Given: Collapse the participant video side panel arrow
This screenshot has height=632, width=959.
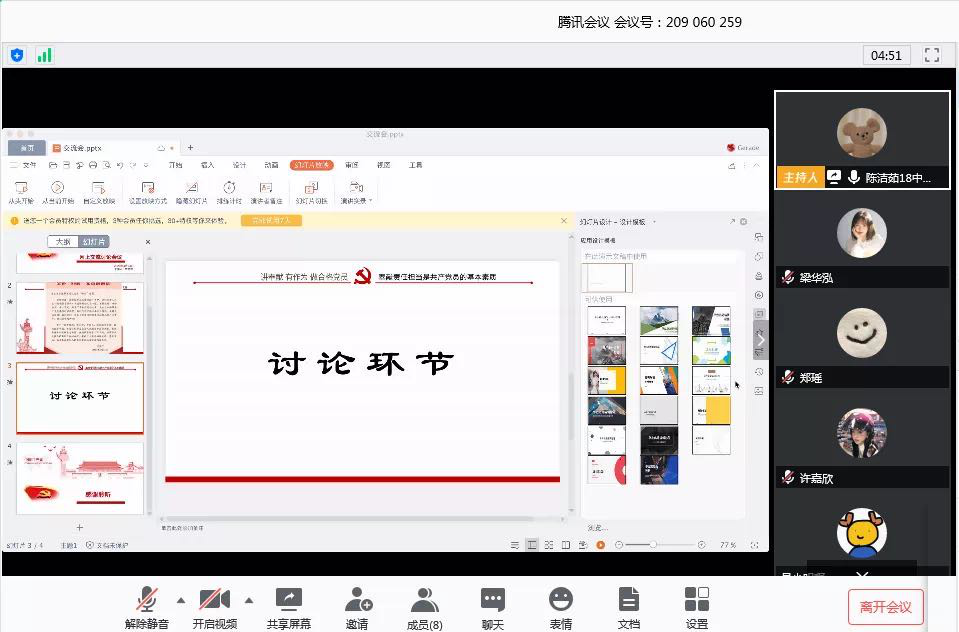Looking at the screenshot, I should [x=761, y=339].
